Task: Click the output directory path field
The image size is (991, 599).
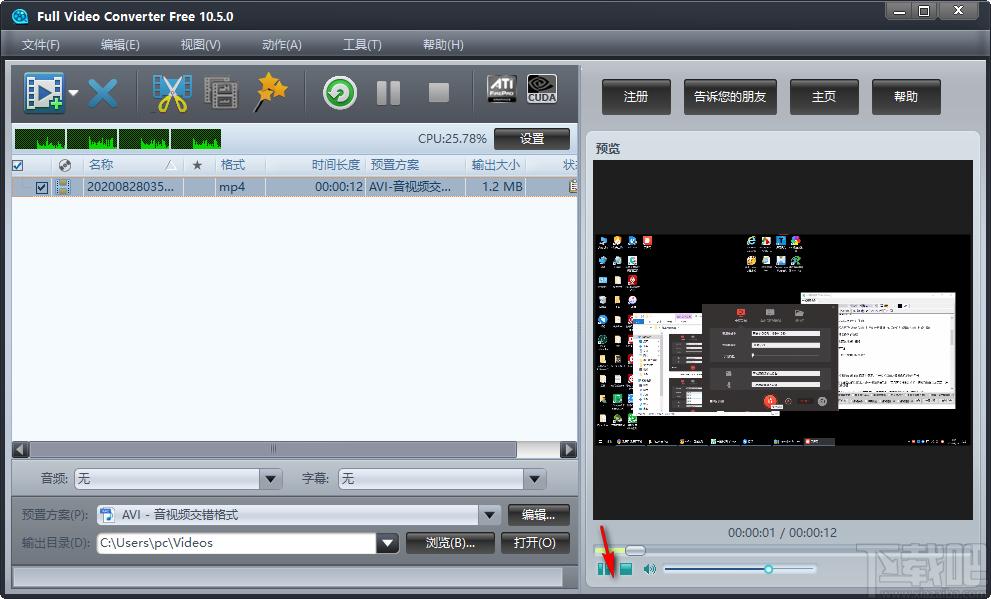Action: pos(237,543)
